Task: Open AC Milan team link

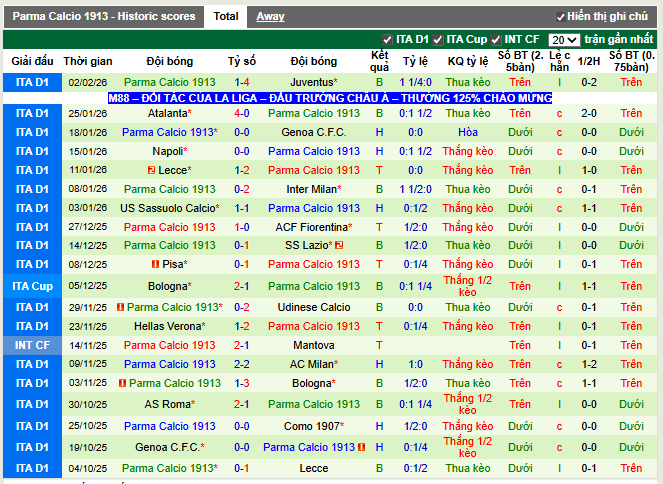Action: pos(312,364)
